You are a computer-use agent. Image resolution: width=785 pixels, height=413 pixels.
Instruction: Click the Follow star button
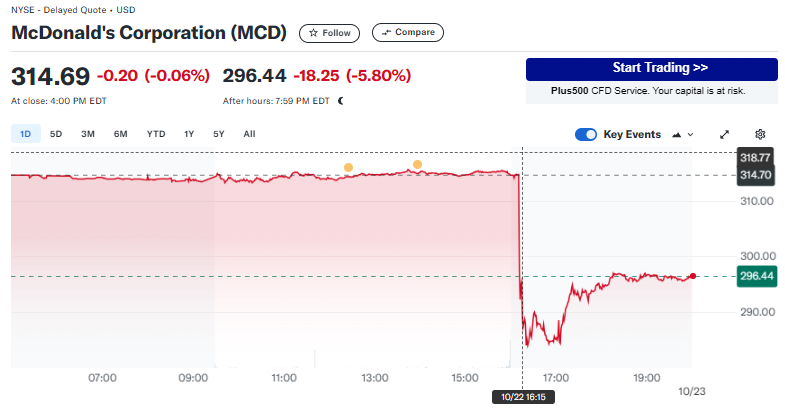(x=329, y=33)
